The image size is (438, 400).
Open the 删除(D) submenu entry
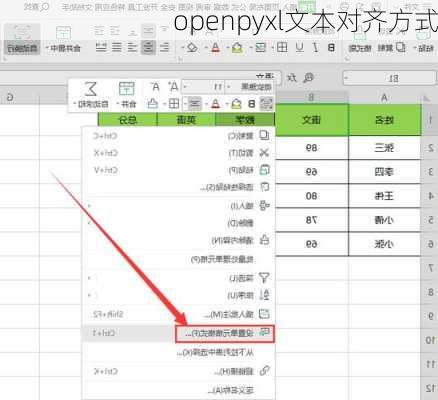point(178,223)
